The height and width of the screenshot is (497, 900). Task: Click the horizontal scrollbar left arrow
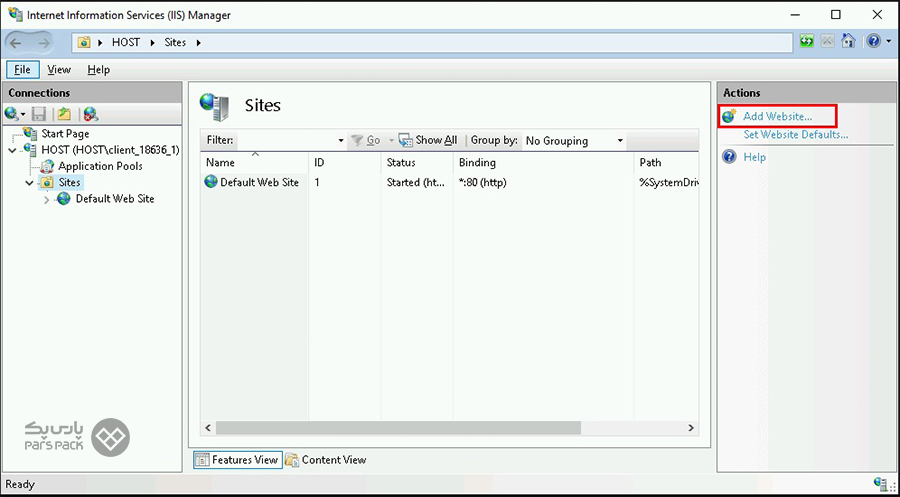coord(208,428)
